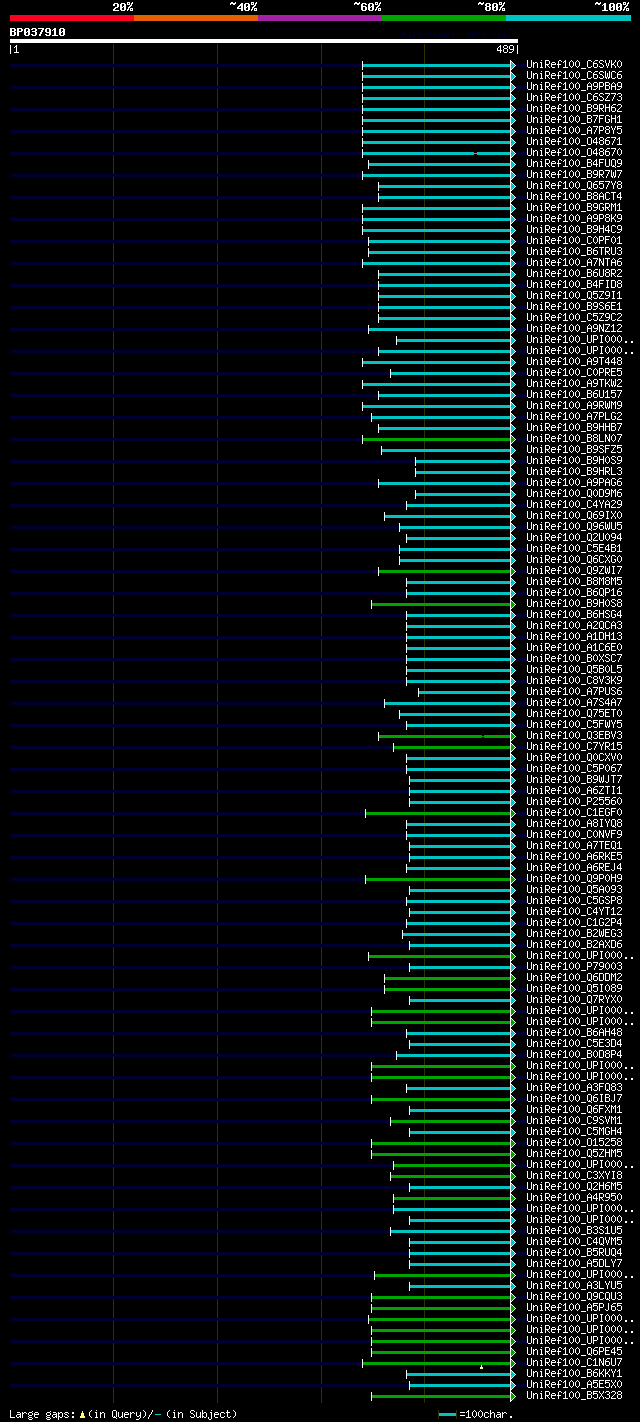Click the green ~80% identity legend segment

pyautogui.click(x=444, y=18)
